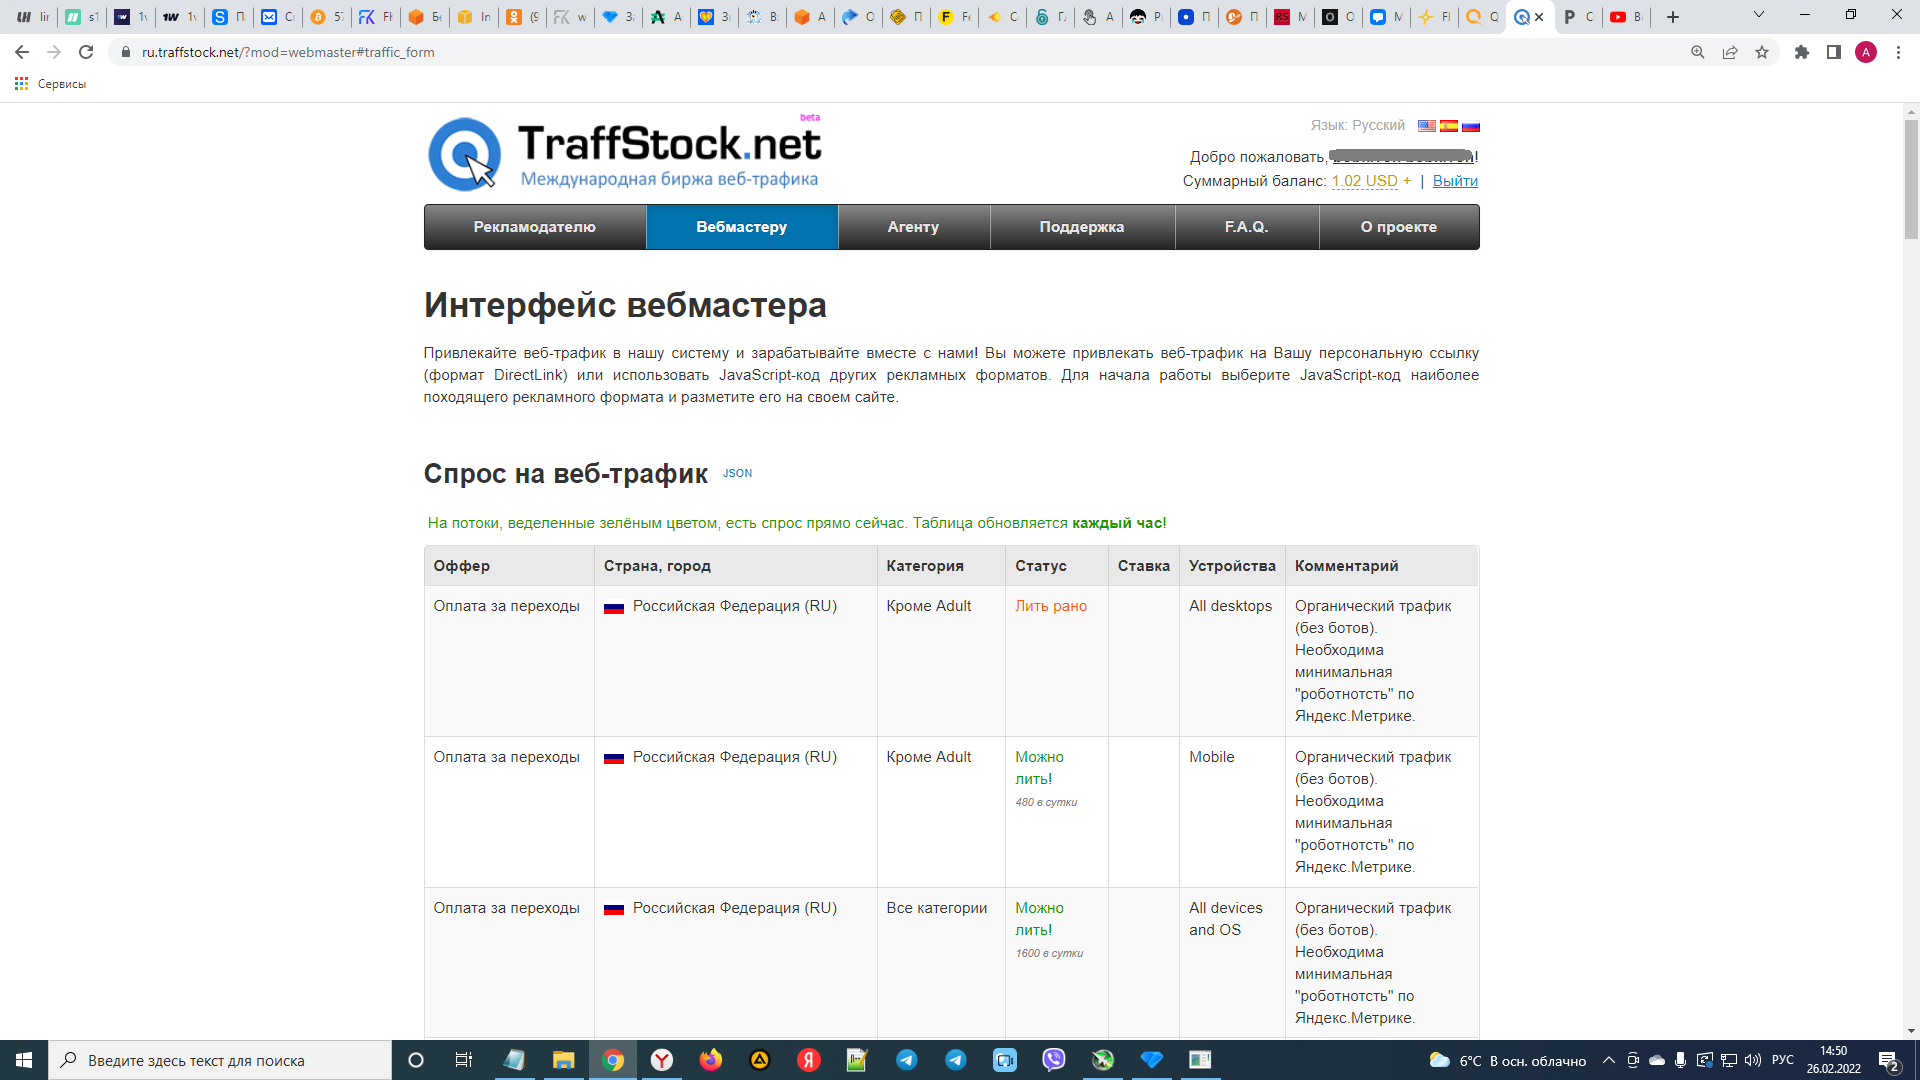Click the Устройства column header
1920x1080 pixels.
1232,566
